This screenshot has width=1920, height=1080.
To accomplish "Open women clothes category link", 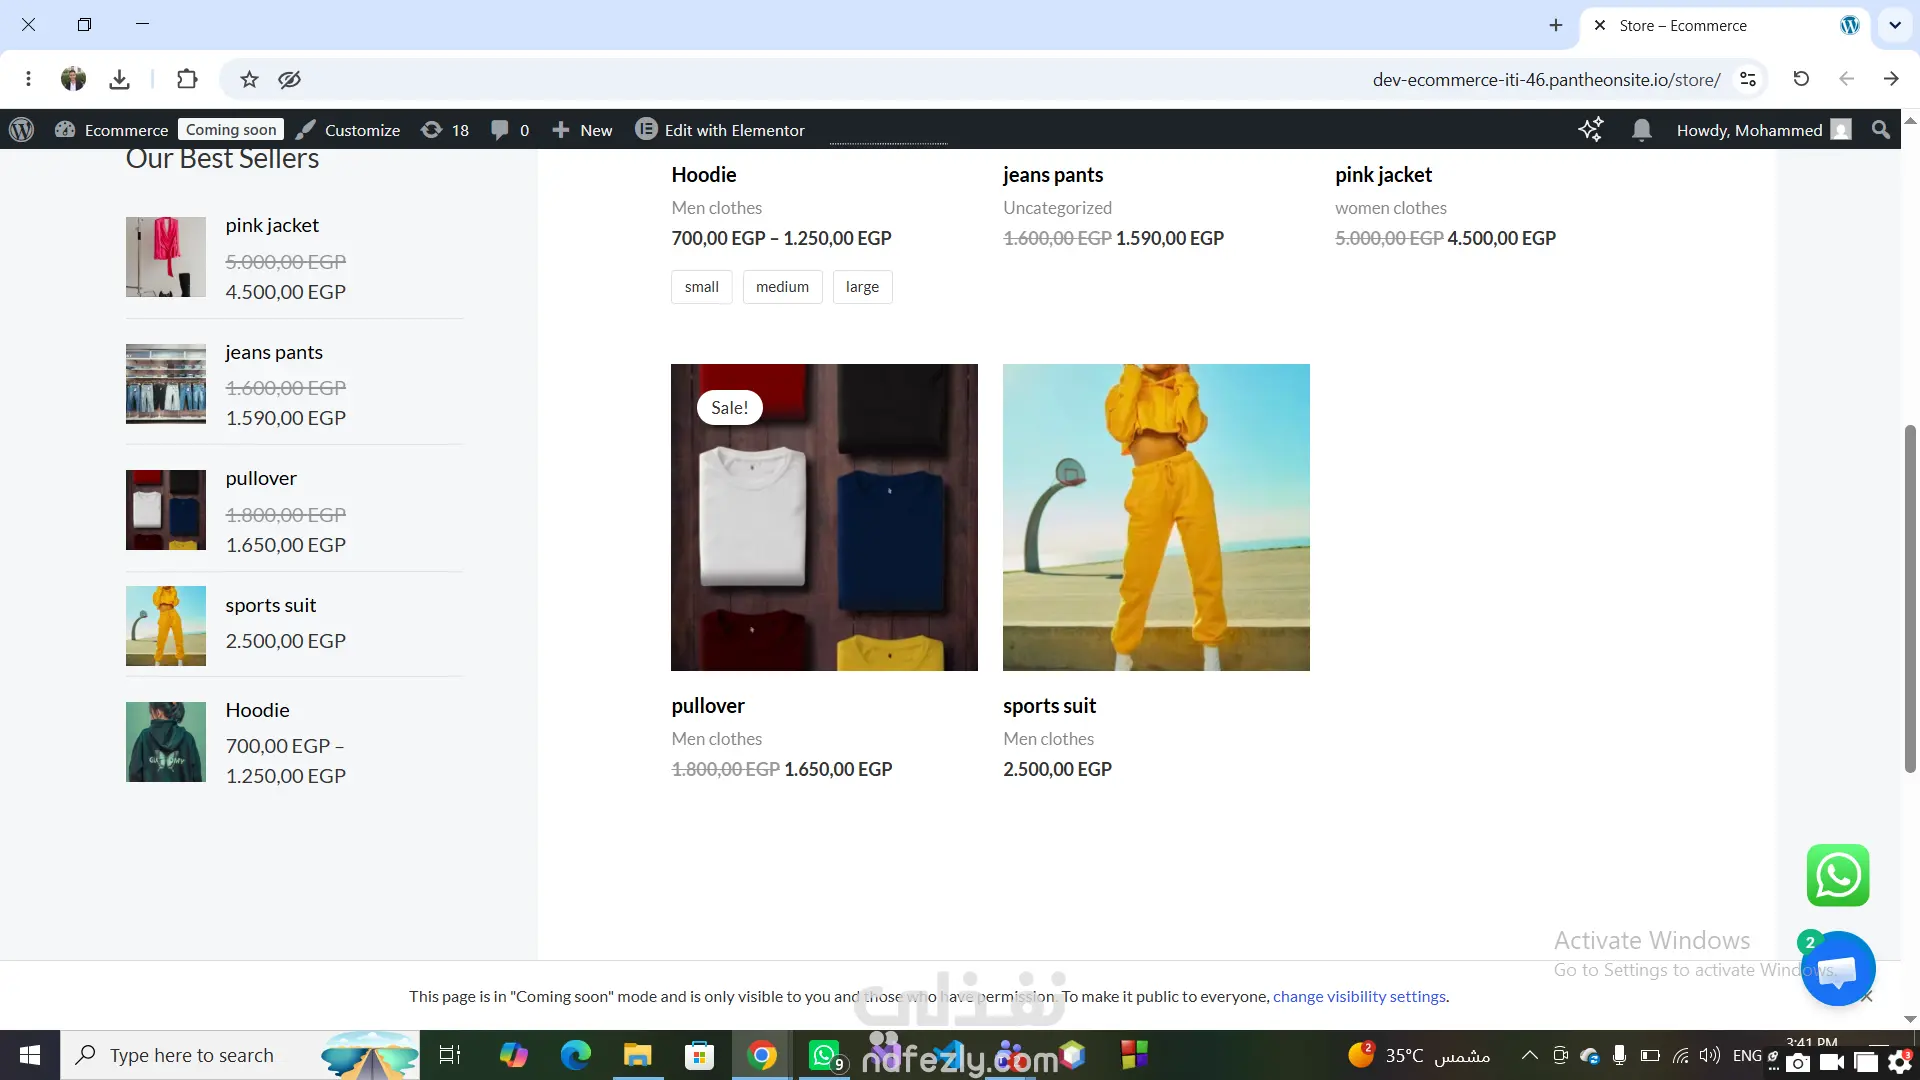I will (1391, 208).
